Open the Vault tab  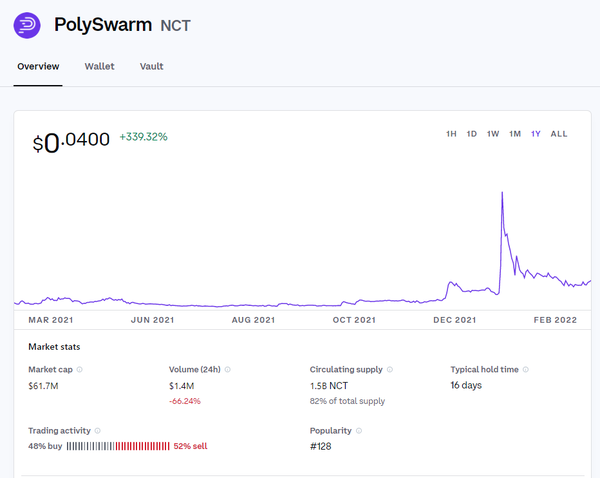152,67
